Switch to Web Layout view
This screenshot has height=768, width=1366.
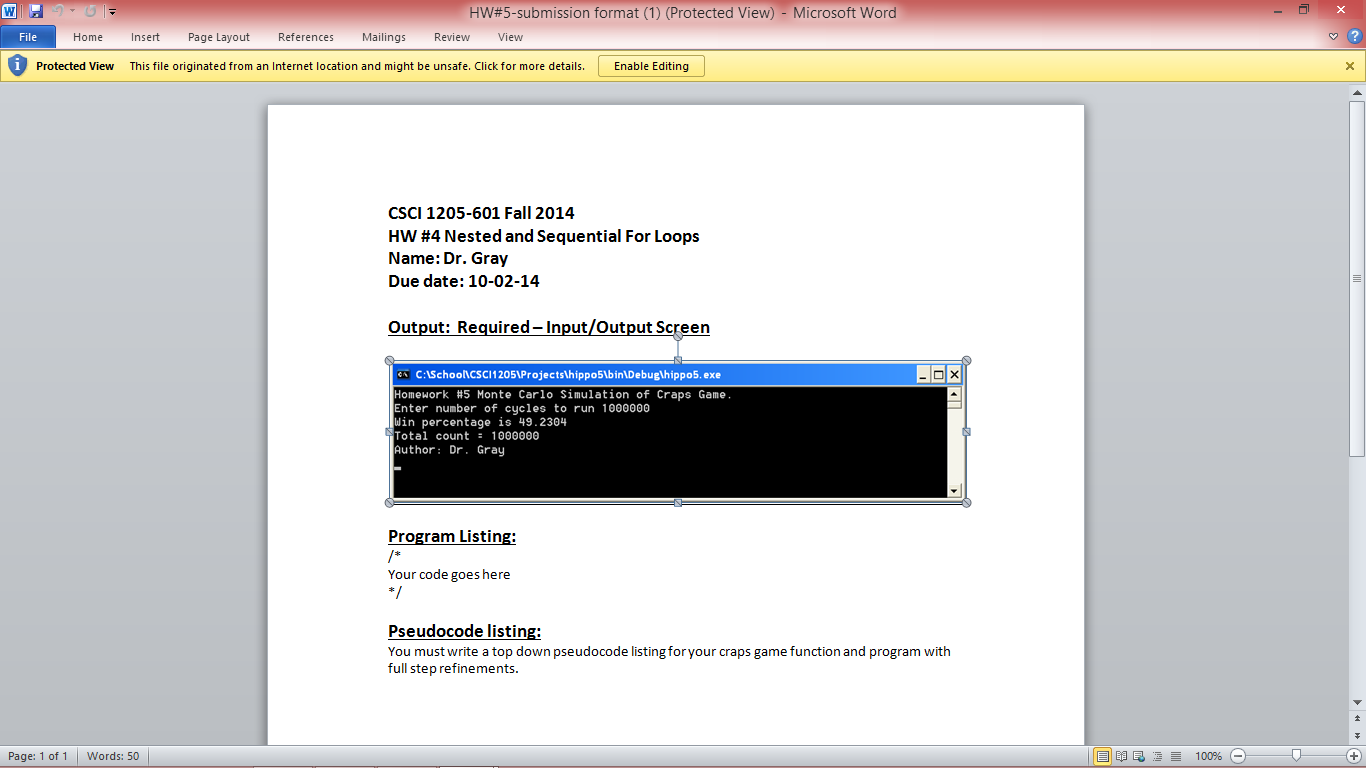coord(1140,756)
